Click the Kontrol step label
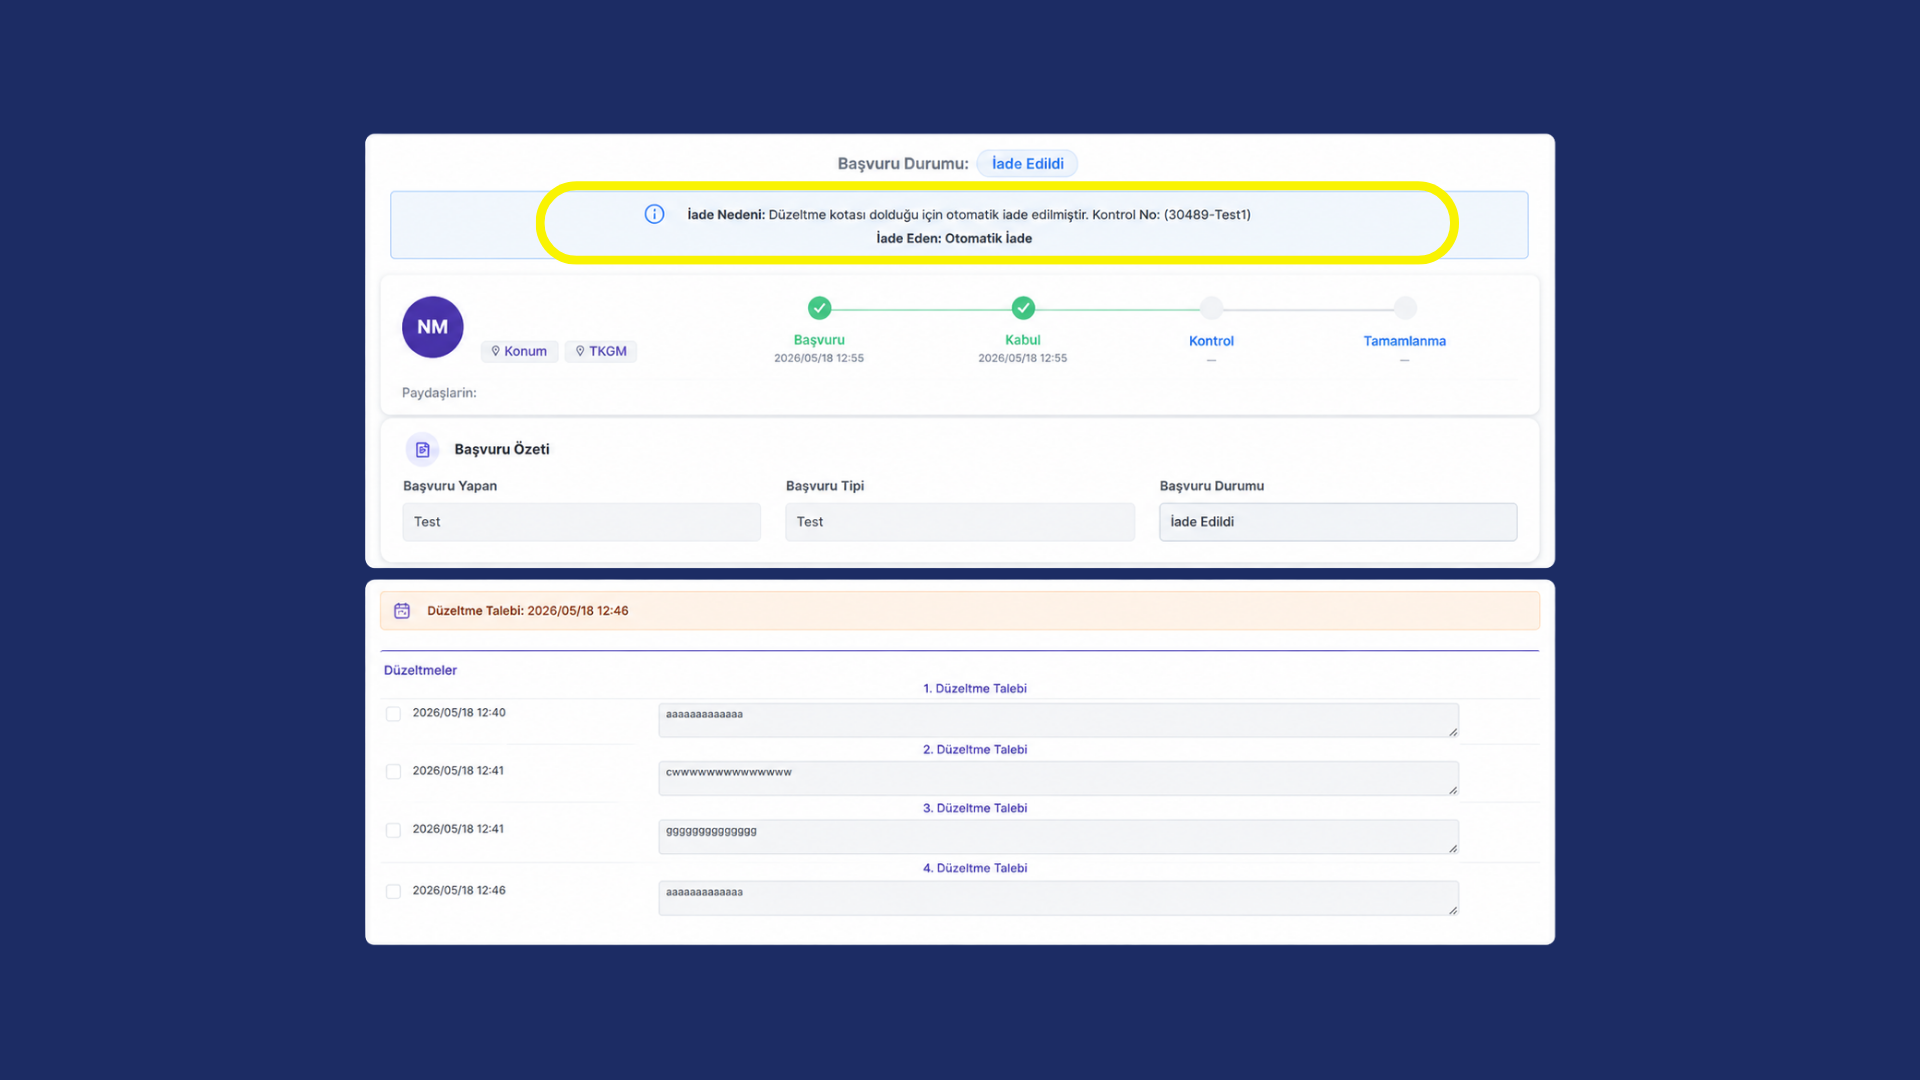 pyautogui.click(x=1211, y=341)
